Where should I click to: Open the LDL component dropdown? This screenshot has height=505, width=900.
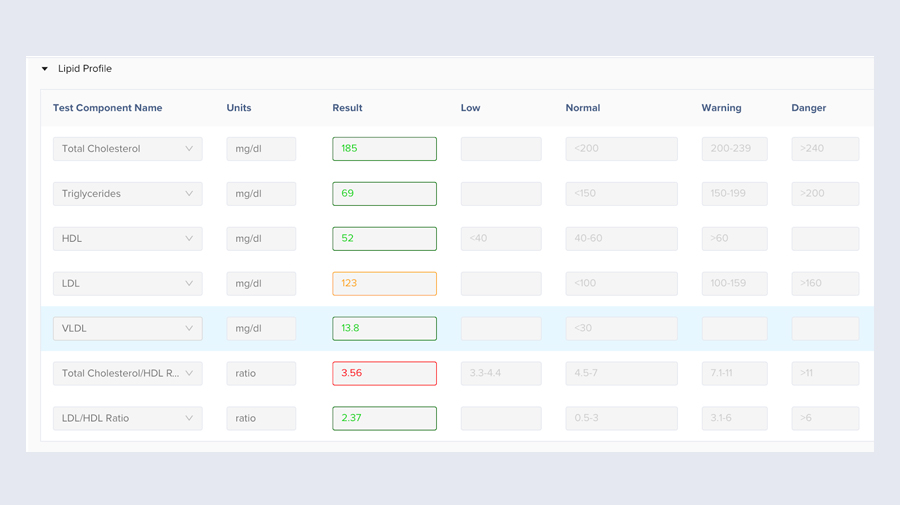[x=127, y=283]
